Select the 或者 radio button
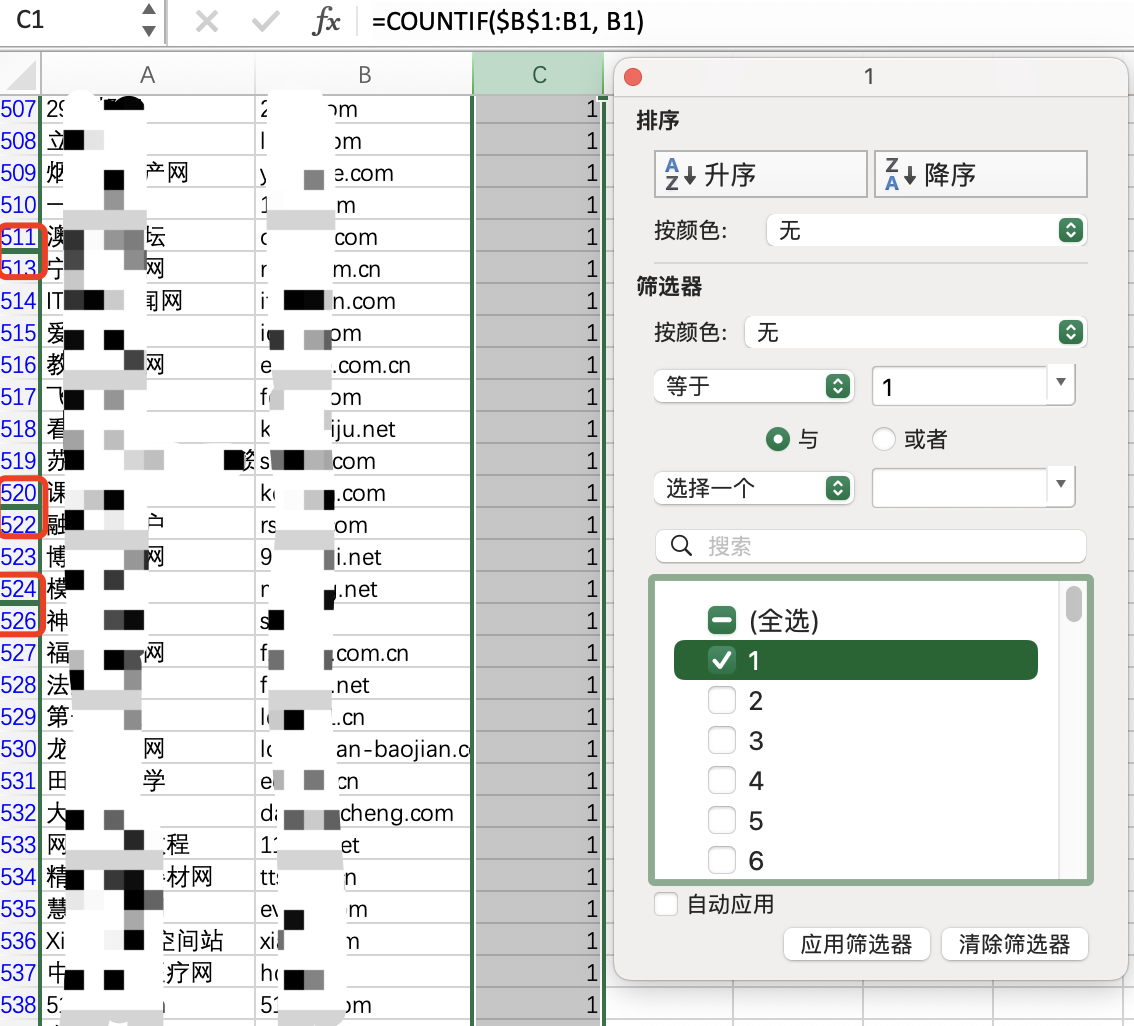 (883, 439)
